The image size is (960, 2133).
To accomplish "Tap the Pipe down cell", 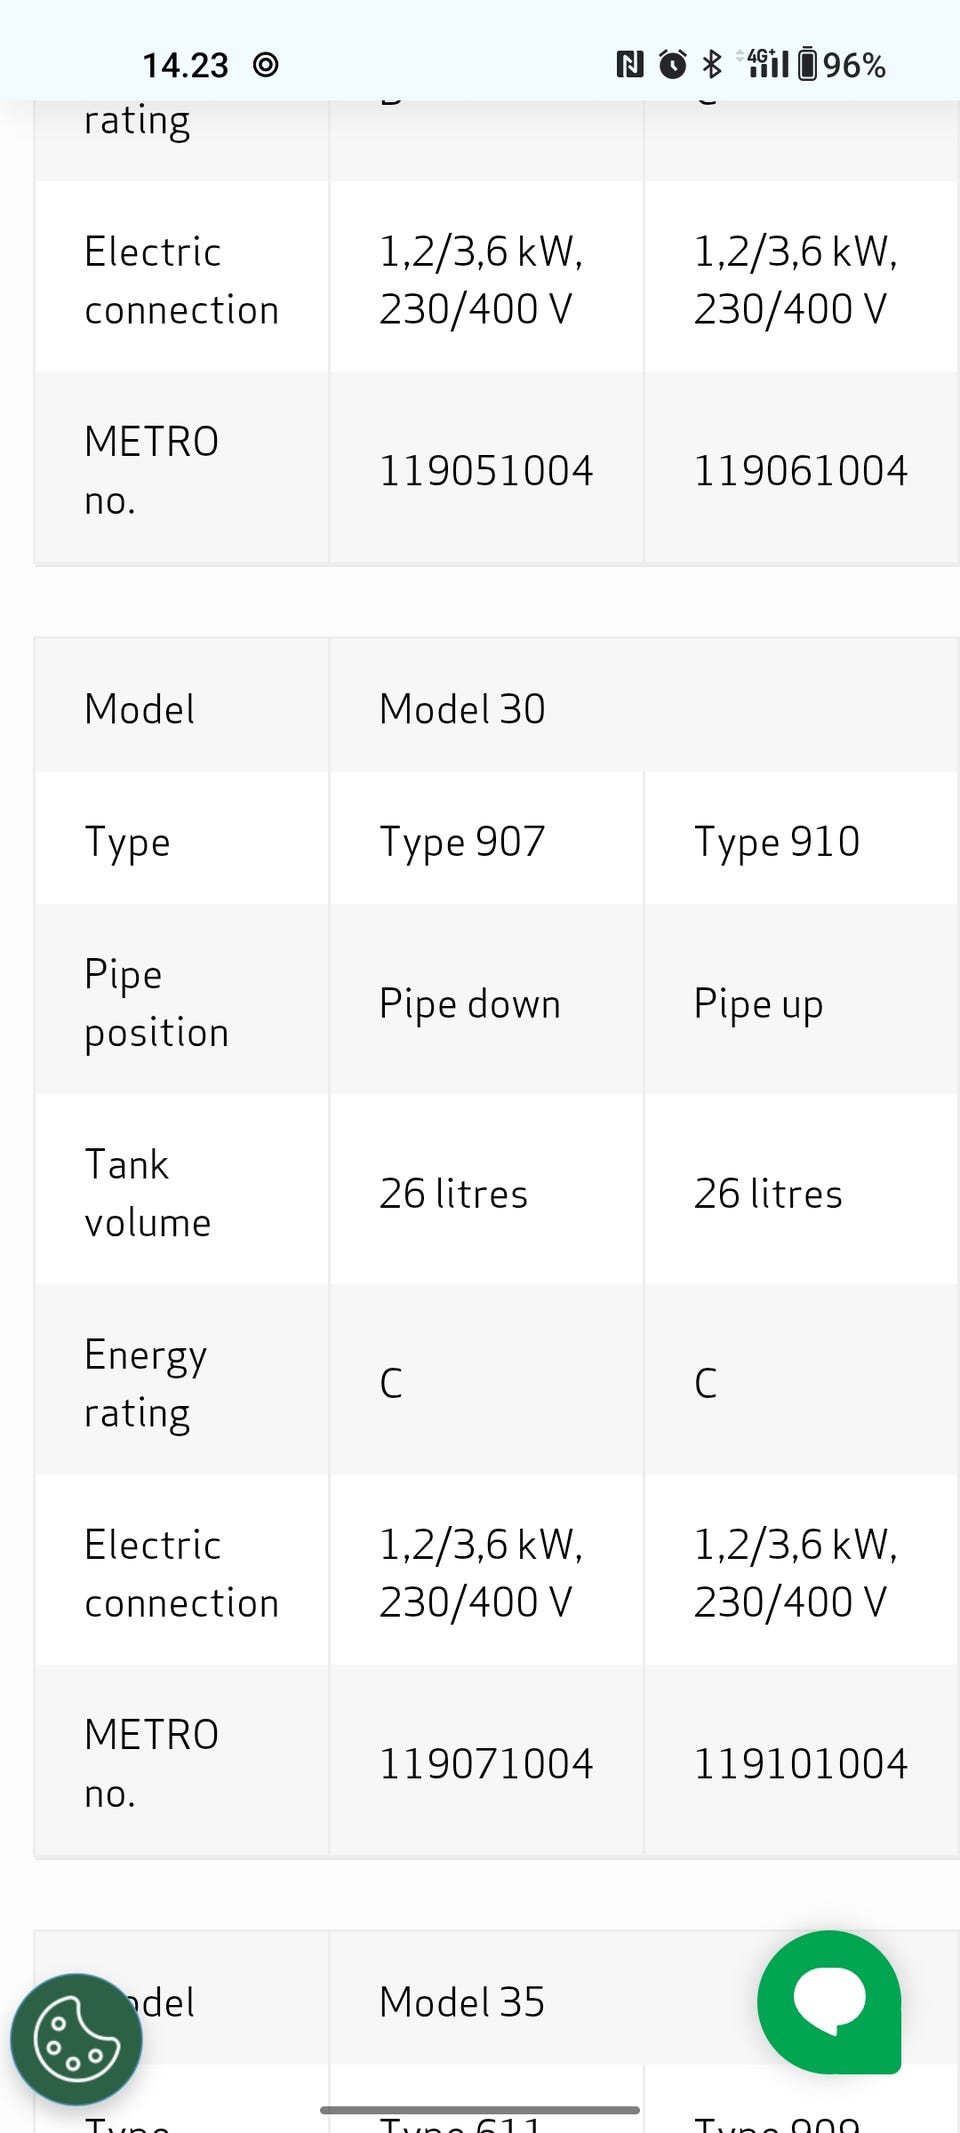I will point(469,1004).
